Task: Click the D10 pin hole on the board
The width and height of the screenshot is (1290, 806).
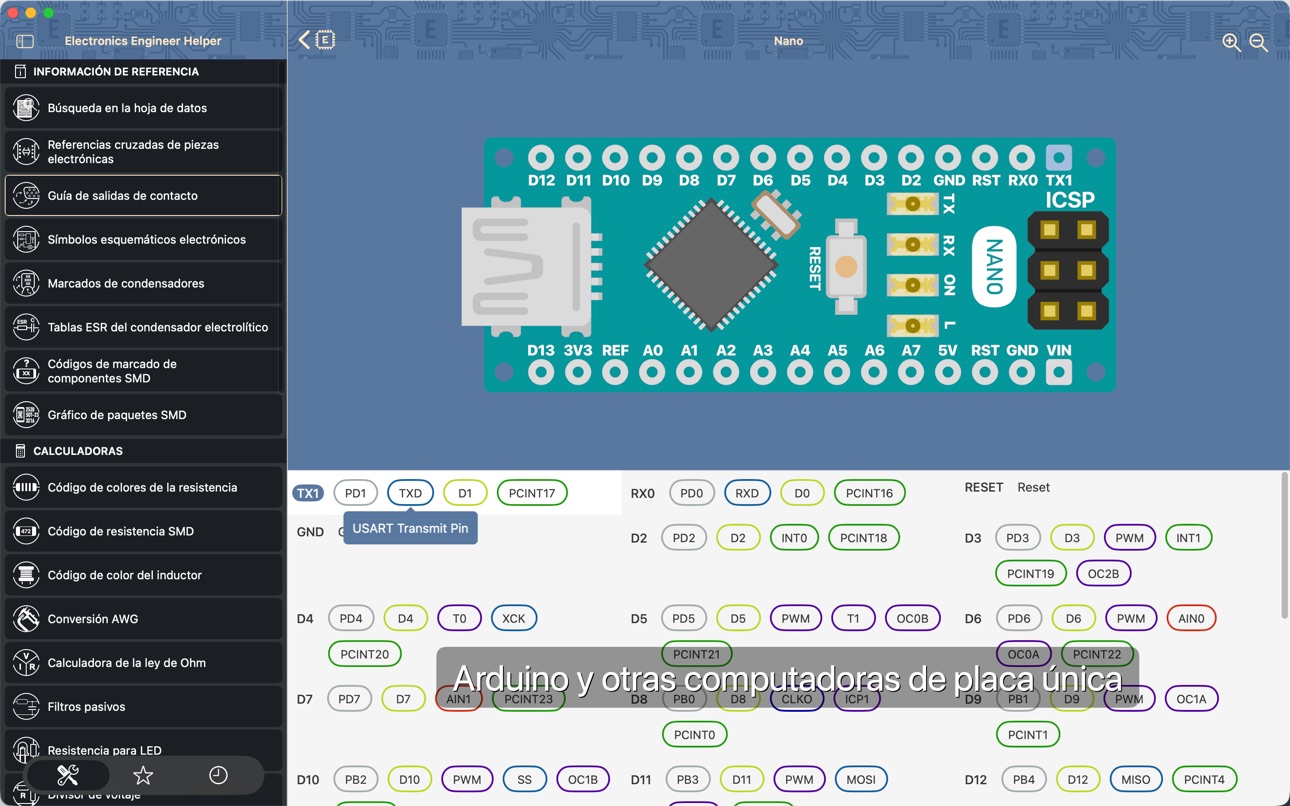Action: (x=615, y=157)
